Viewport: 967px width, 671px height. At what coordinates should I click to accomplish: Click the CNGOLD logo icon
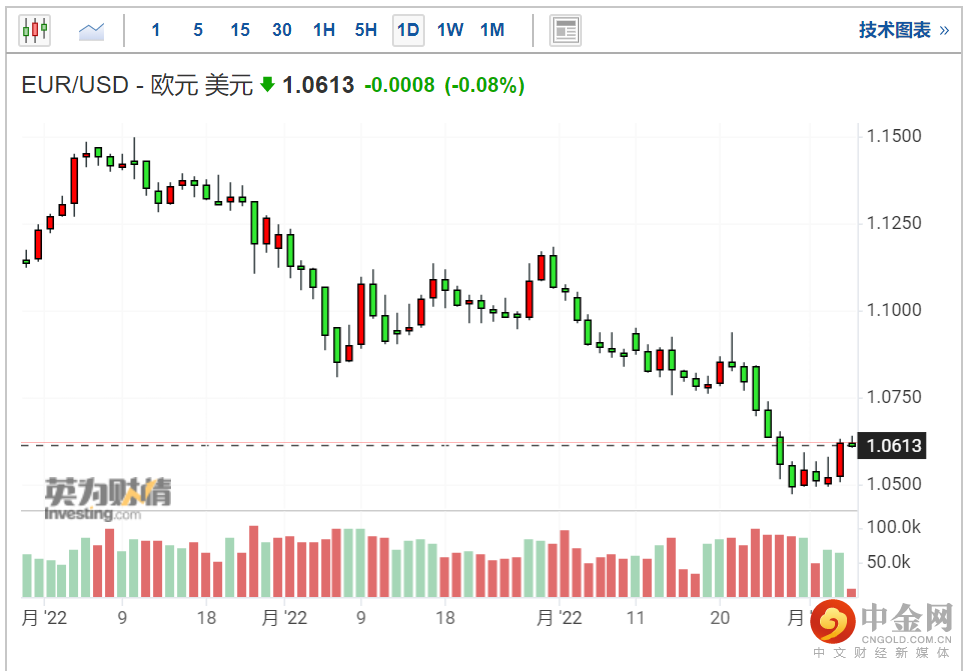833,622
